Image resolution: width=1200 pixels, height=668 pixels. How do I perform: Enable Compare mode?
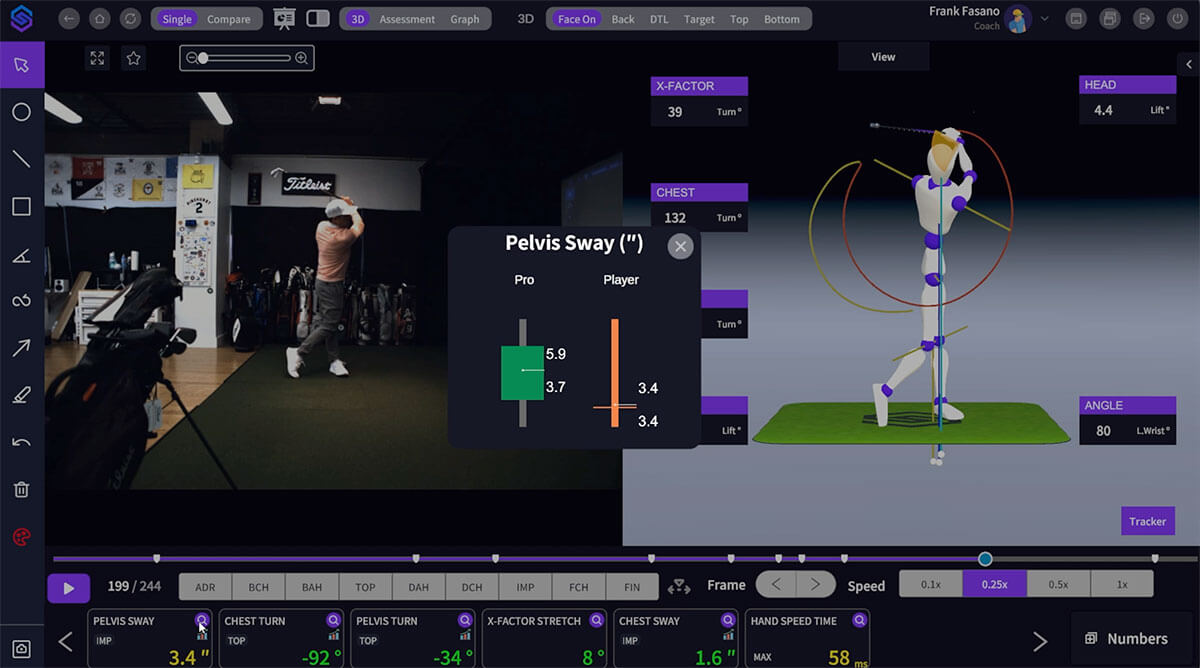pyautogui.click(x=232, y=18)
